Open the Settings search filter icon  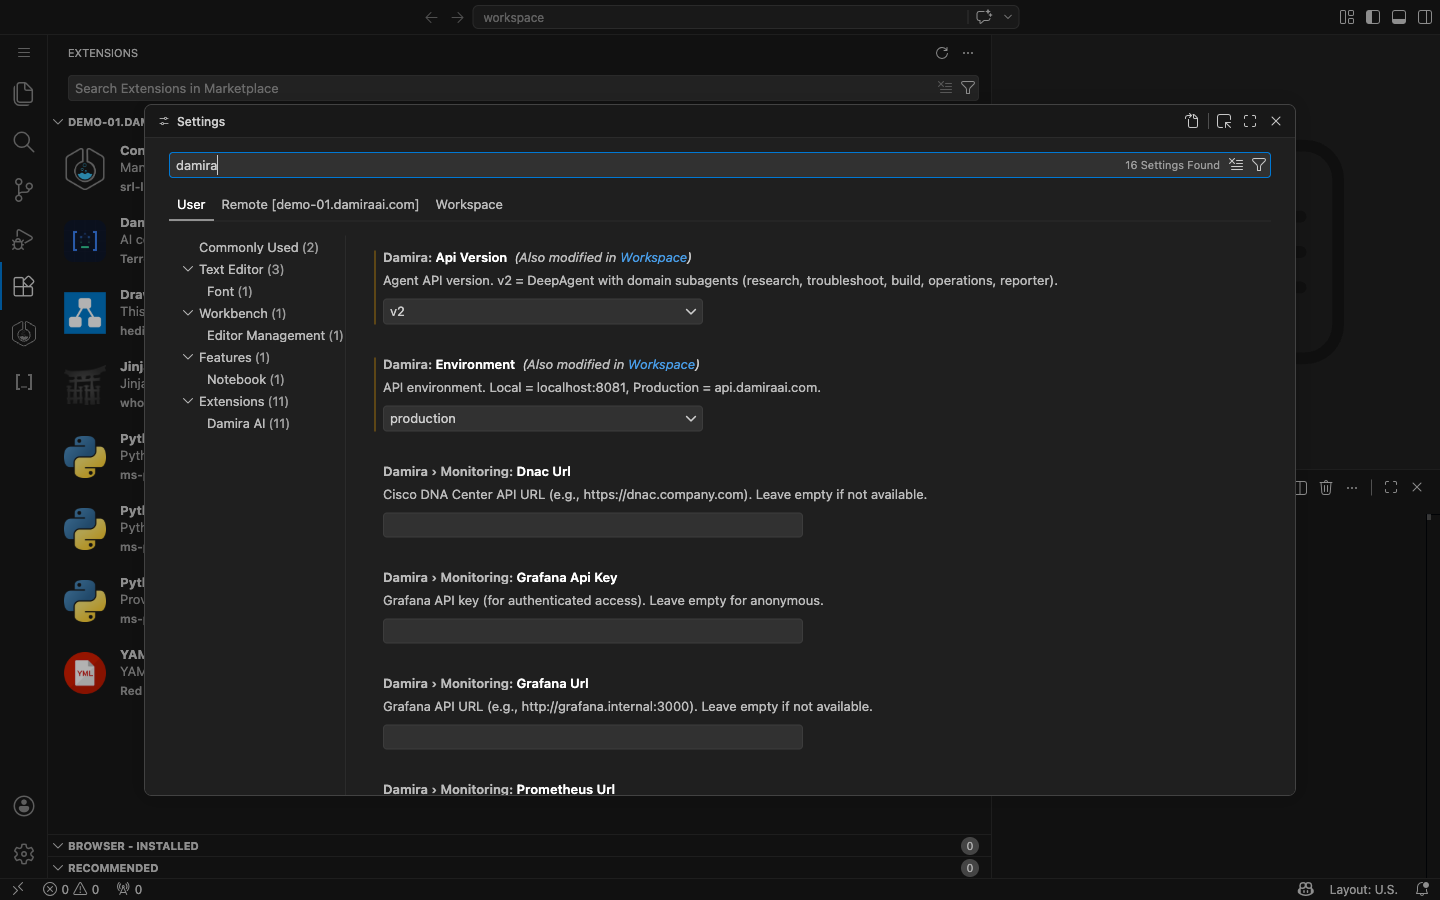(1259, 165)
